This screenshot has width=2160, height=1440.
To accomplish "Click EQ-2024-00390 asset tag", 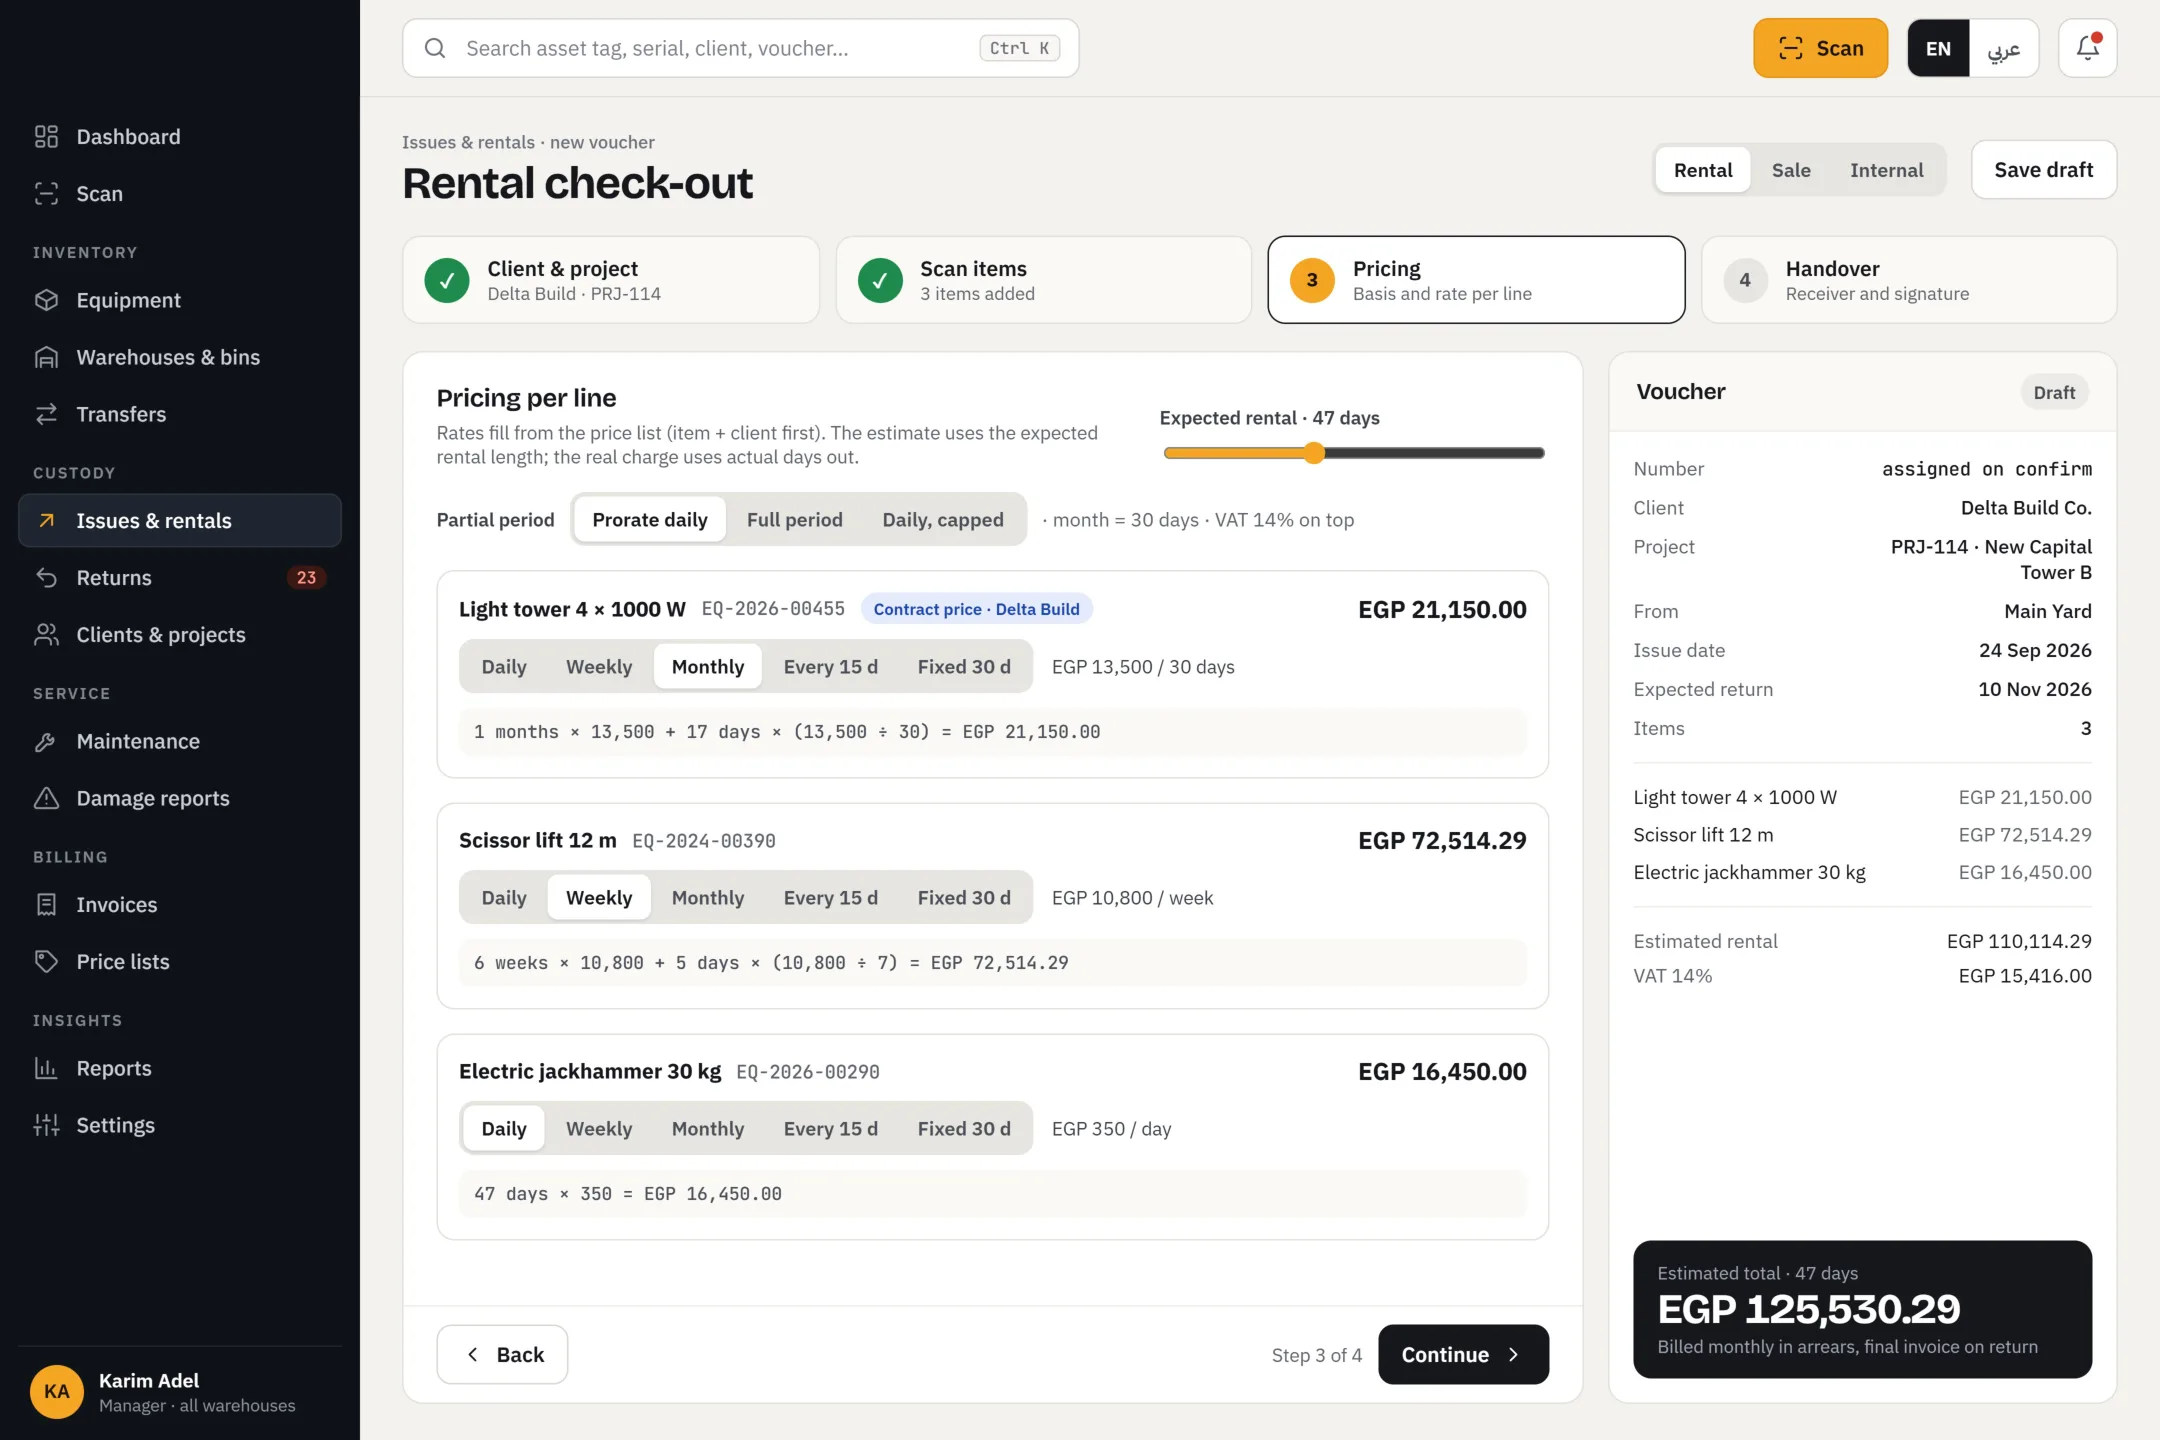I will (704, 841).
